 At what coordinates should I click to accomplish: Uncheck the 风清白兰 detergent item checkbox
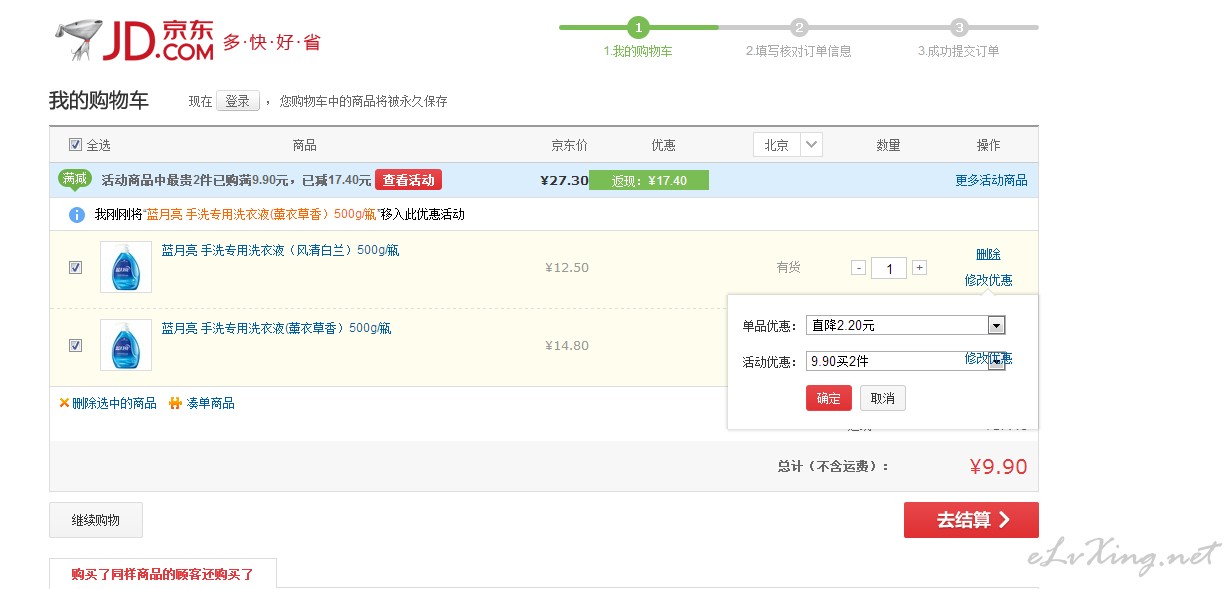75,267
